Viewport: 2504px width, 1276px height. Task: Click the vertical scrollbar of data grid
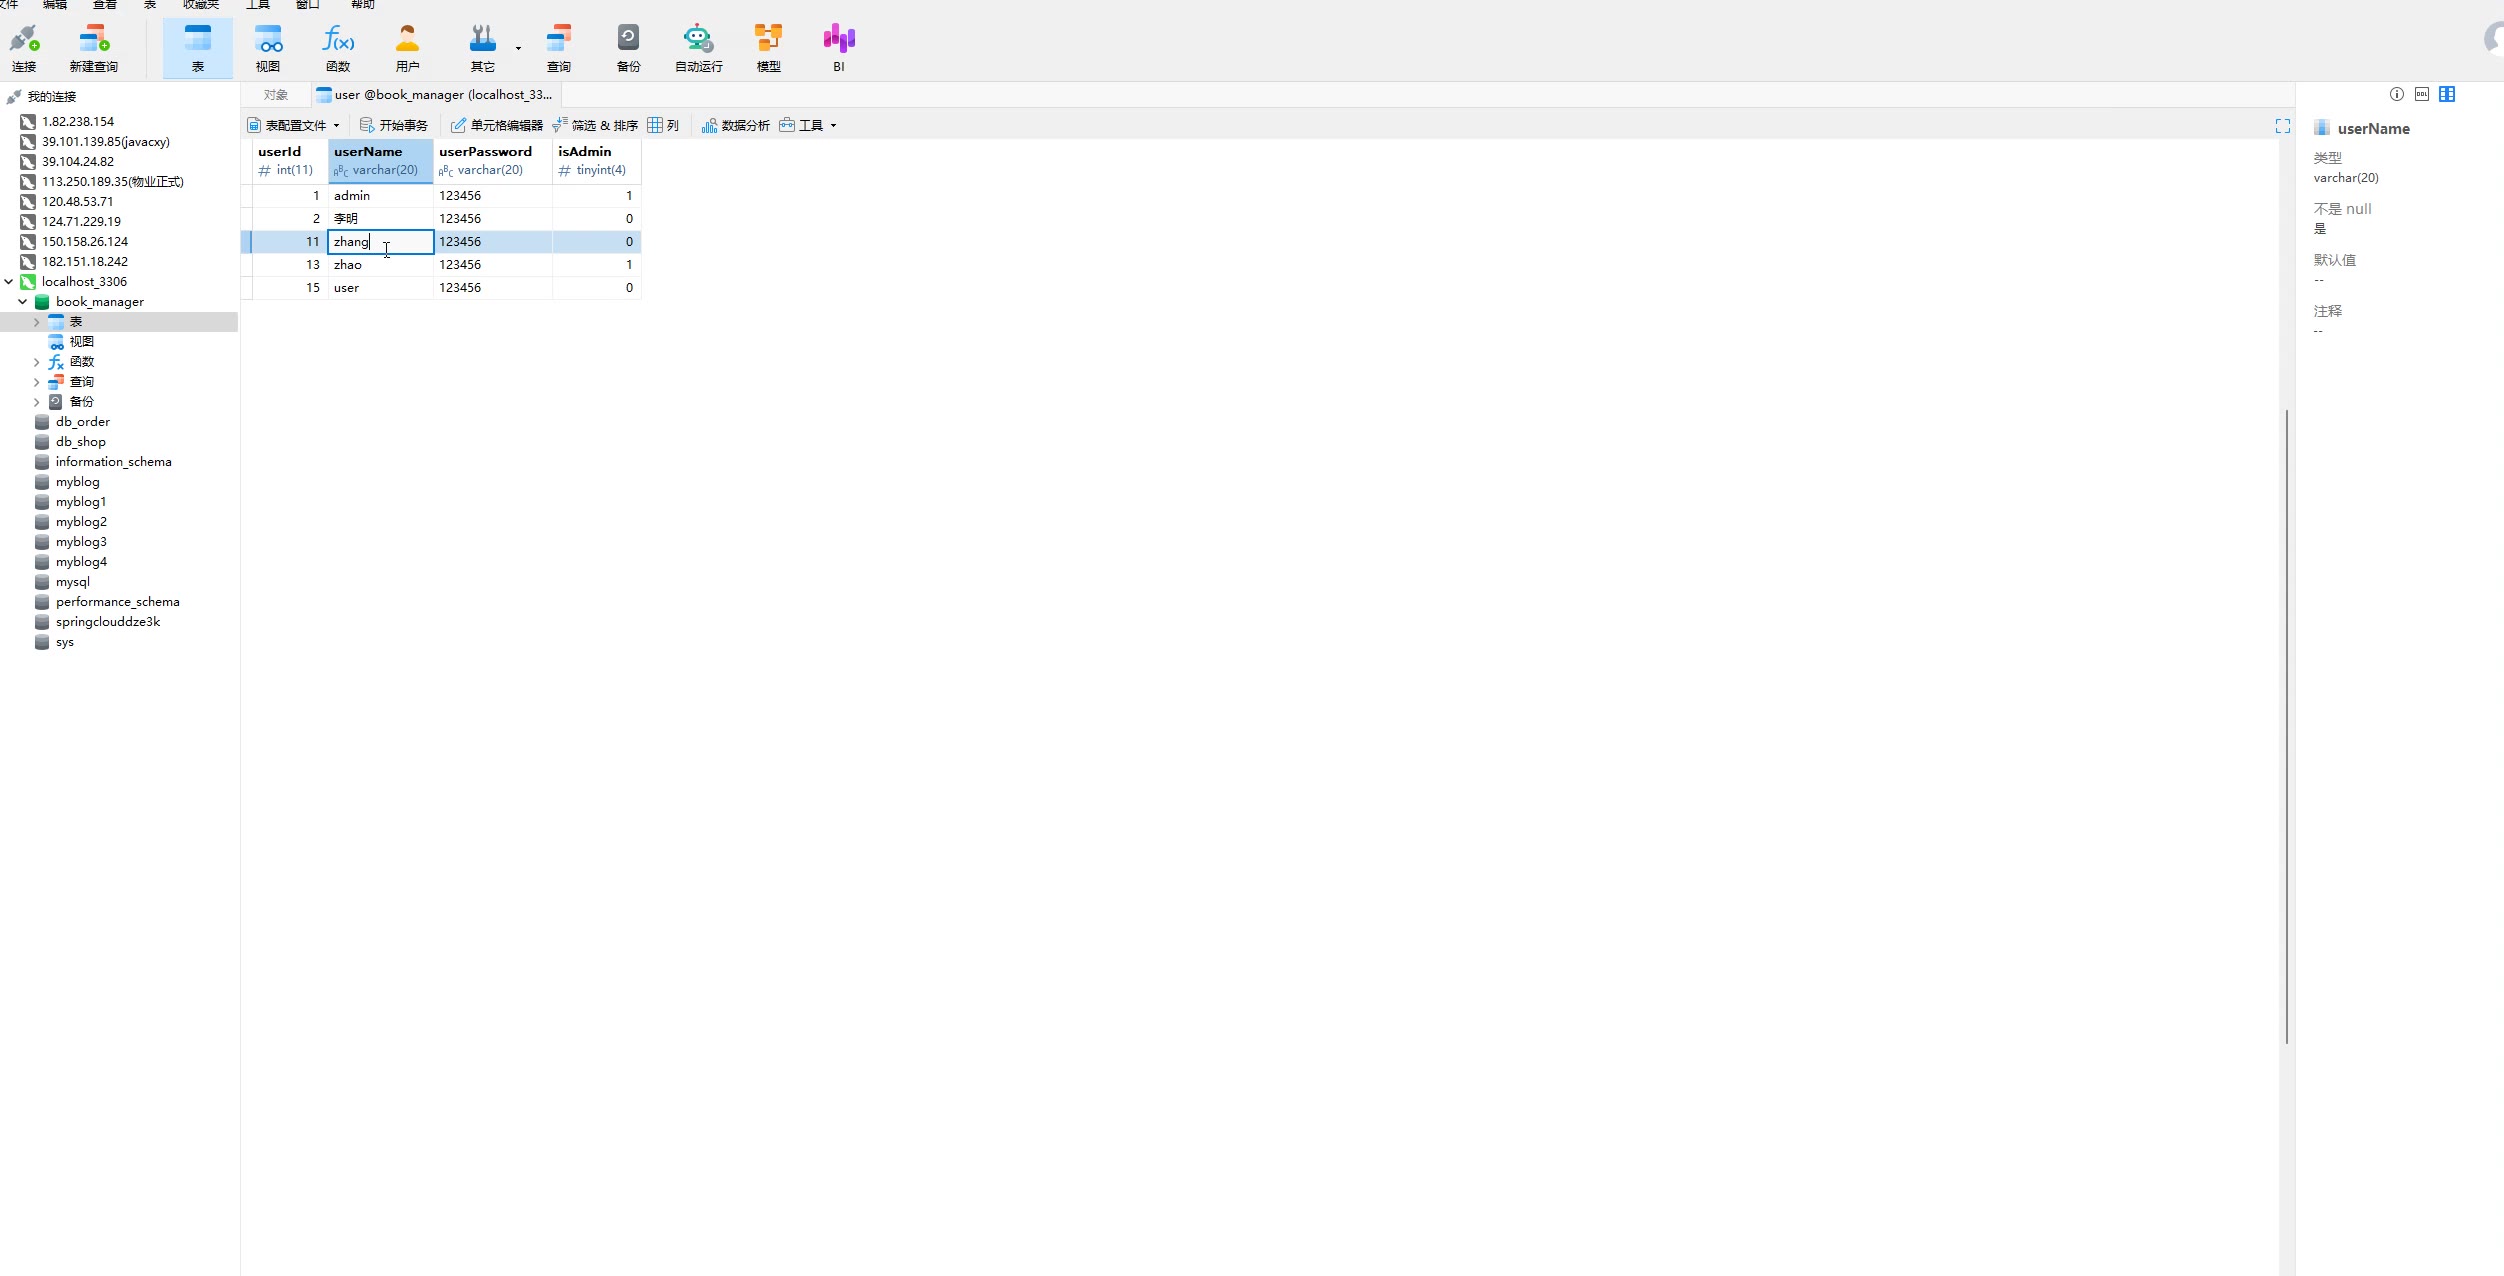(2286, 726)
